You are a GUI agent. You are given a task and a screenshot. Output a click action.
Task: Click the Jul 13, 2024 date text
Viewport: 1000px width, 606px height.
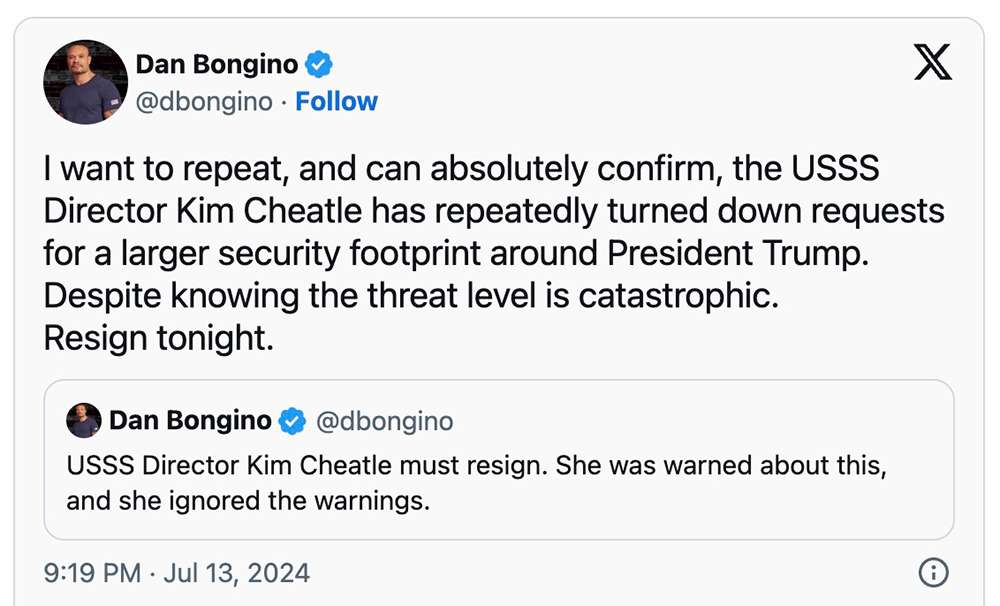(x=237, y=573)
